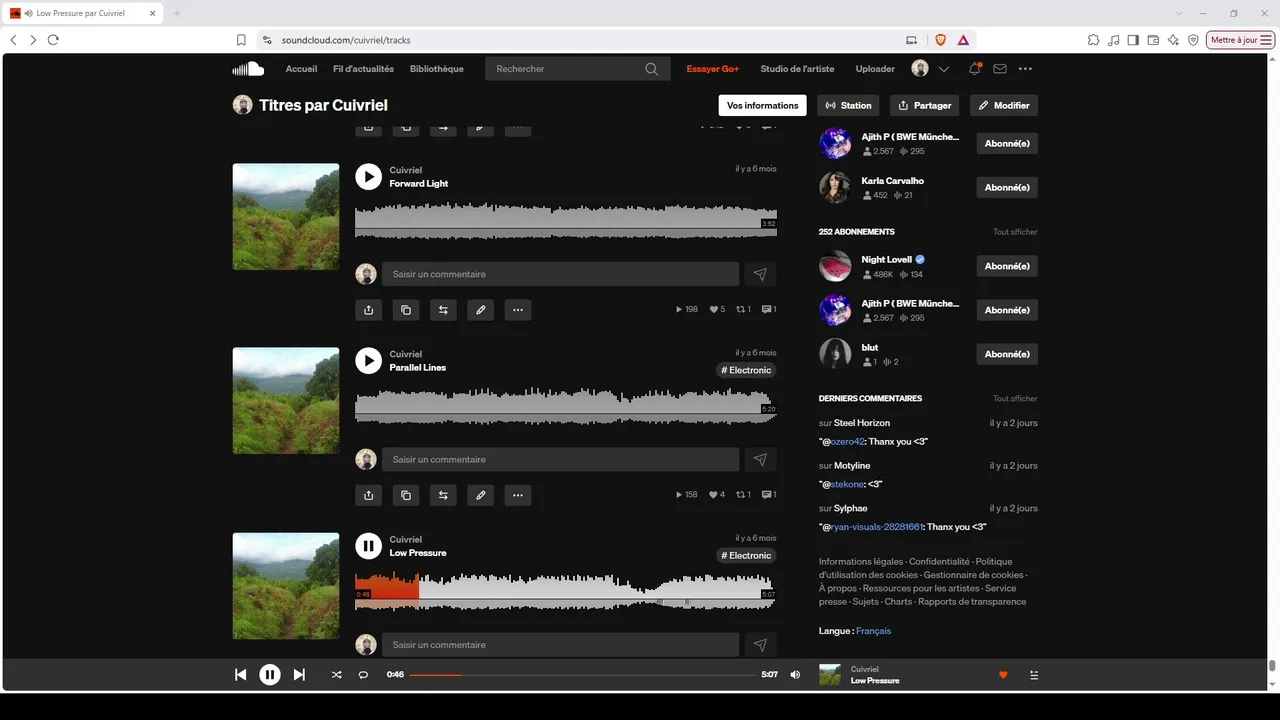
Task: Pause the Low Pressure track in list
Action: (368, 546)
